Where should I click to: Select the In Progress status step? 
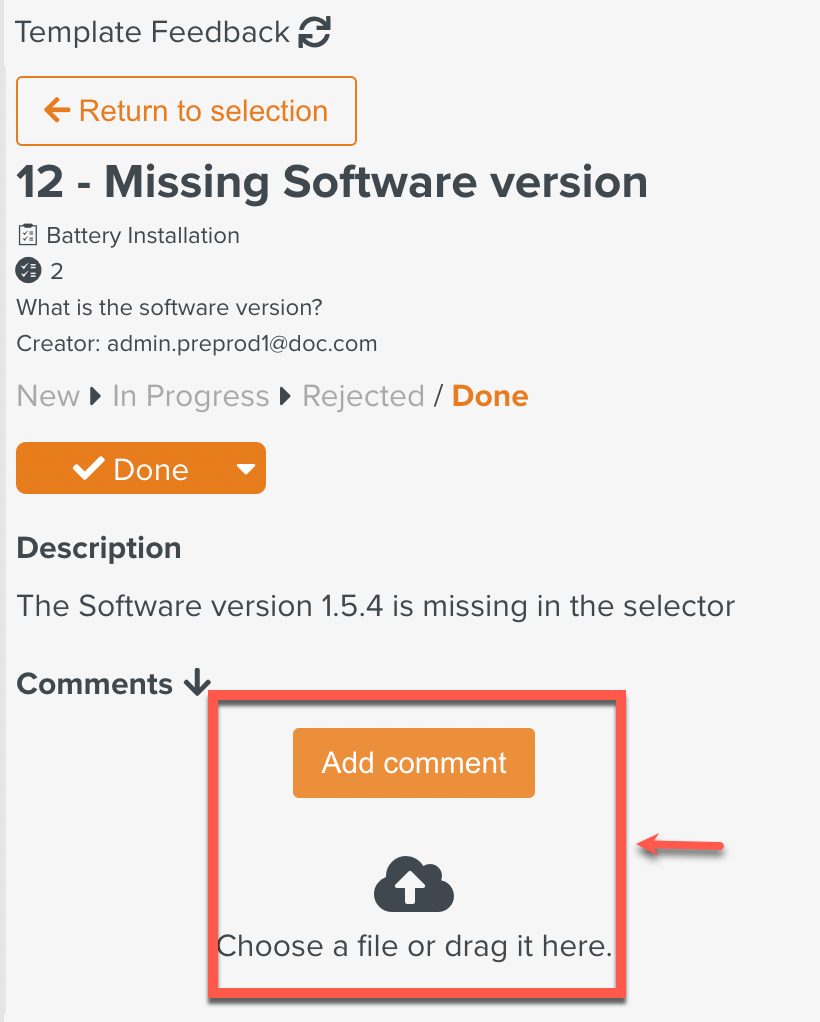(x=190, y=396)
